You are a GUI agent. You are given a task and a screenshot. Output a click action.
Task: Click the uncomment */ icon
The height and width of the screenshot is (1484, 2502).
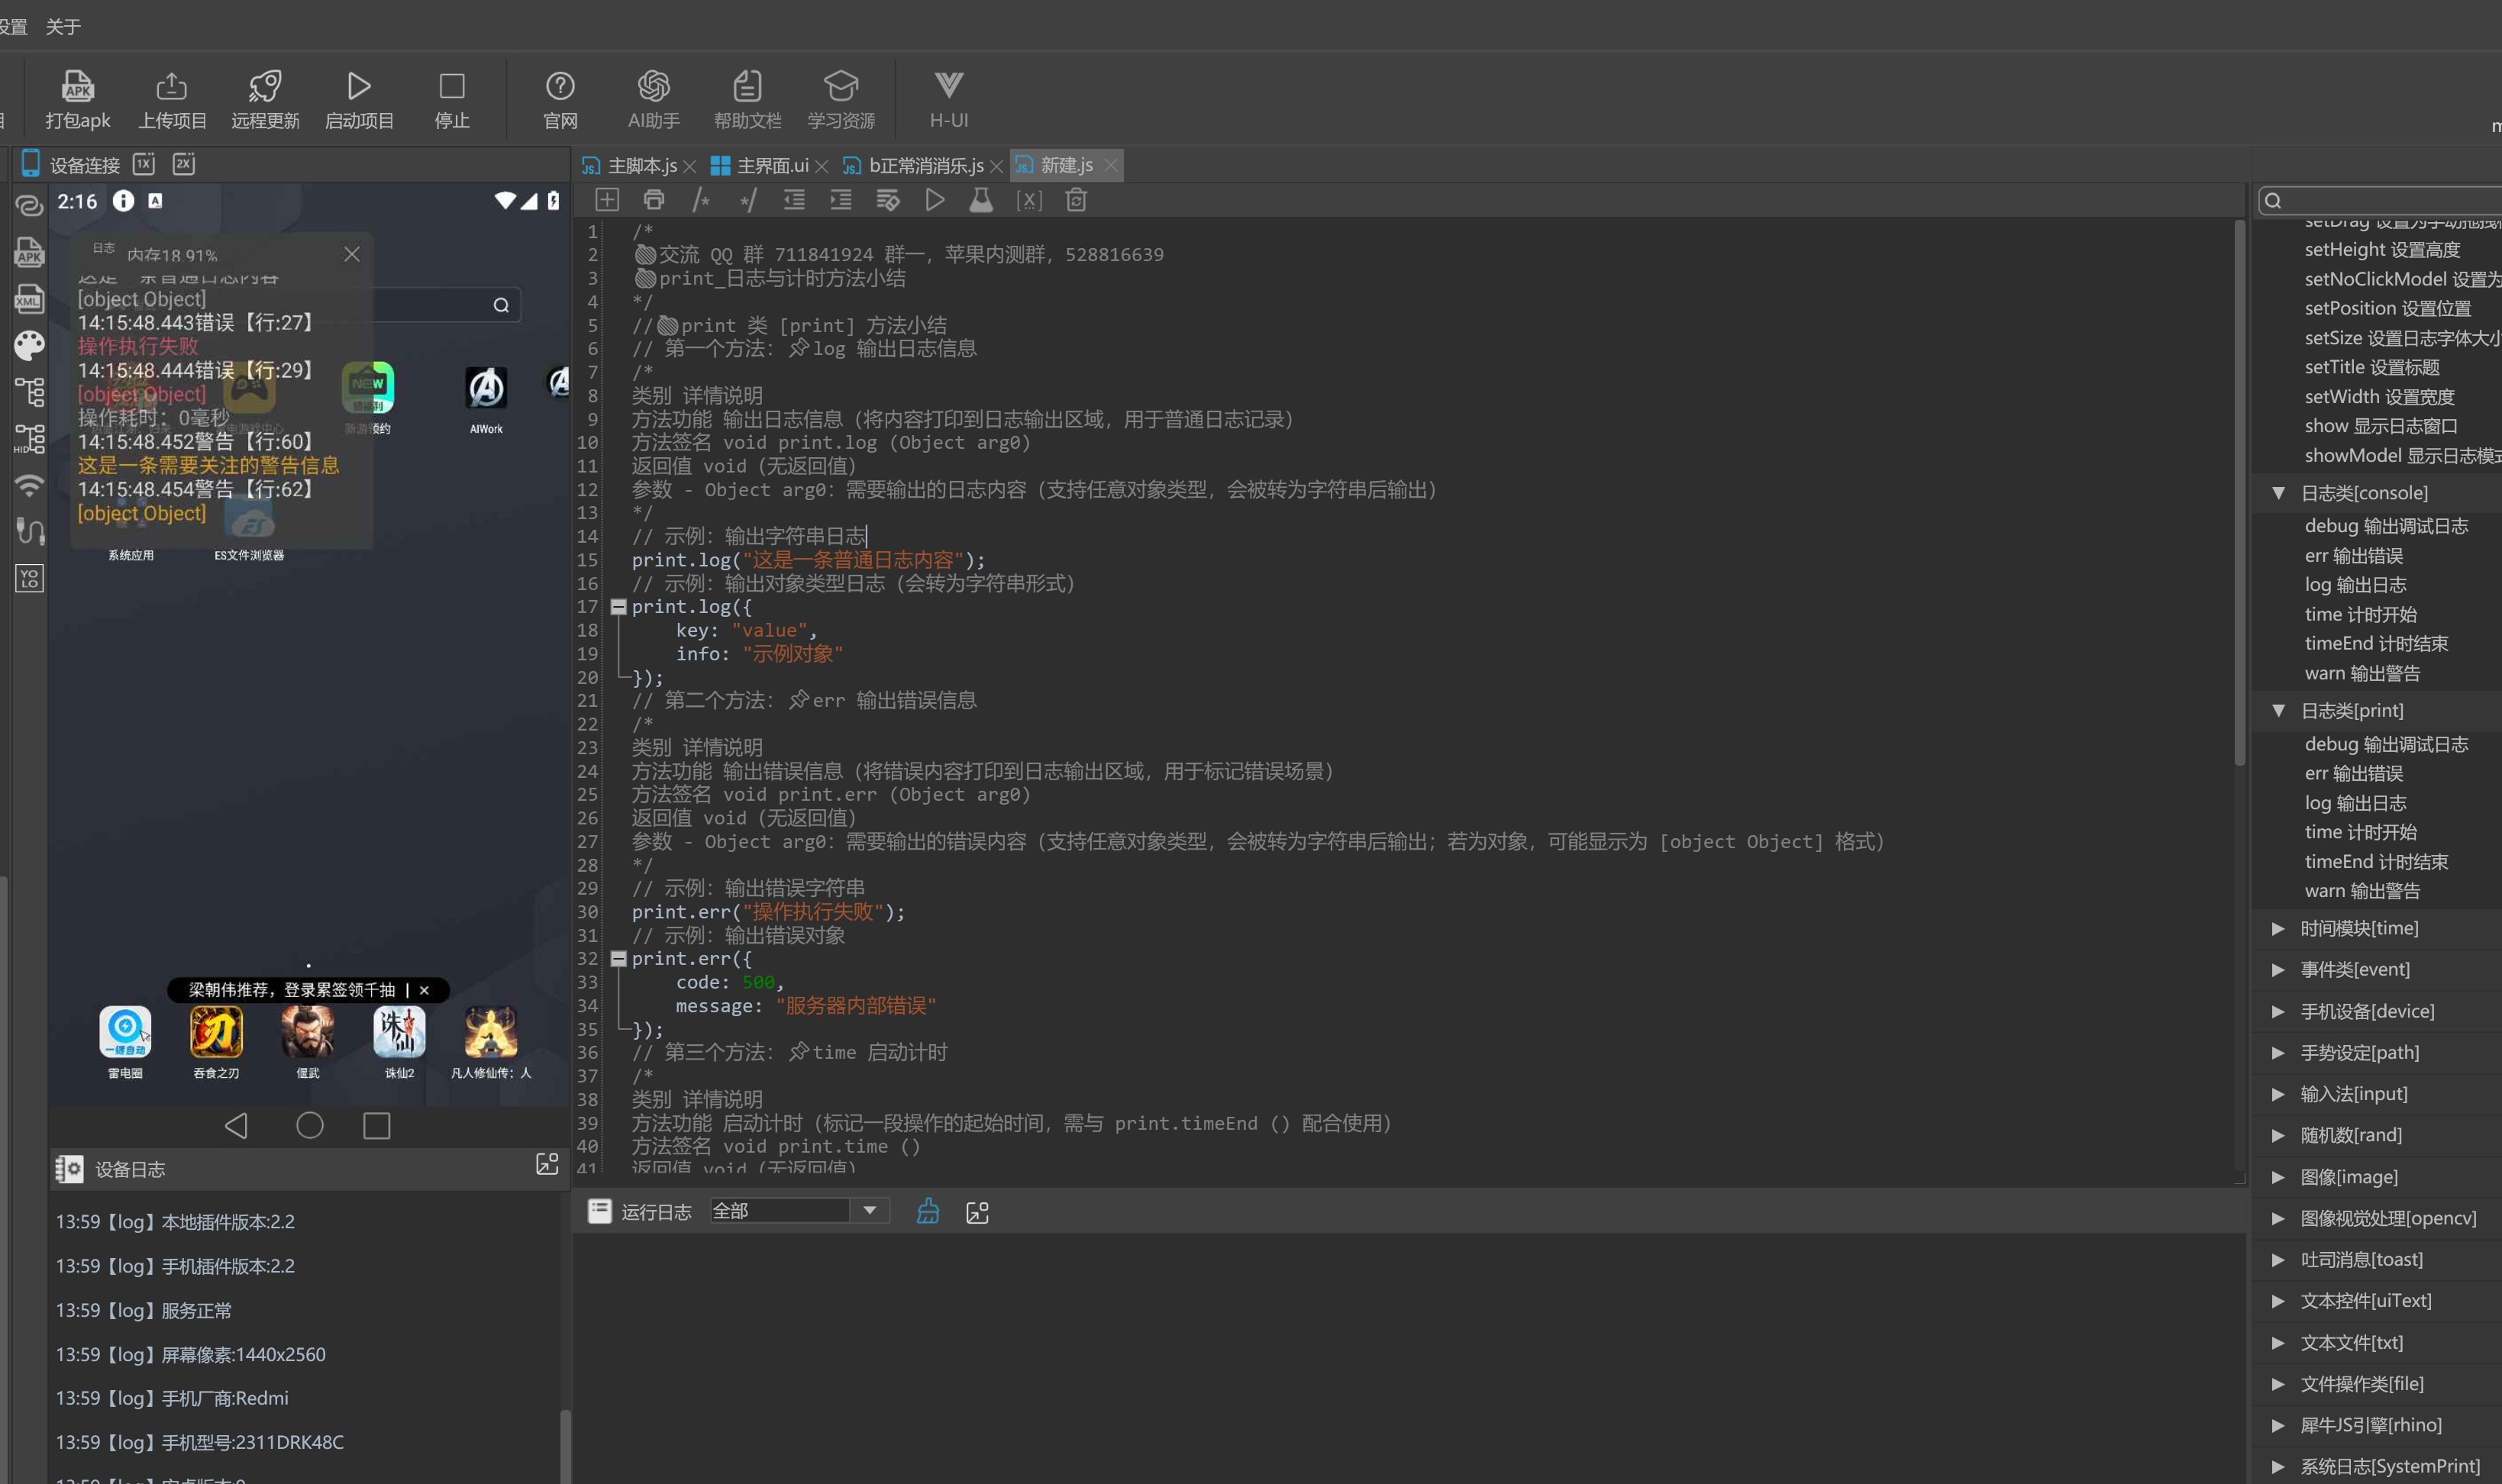click(748, 200)
